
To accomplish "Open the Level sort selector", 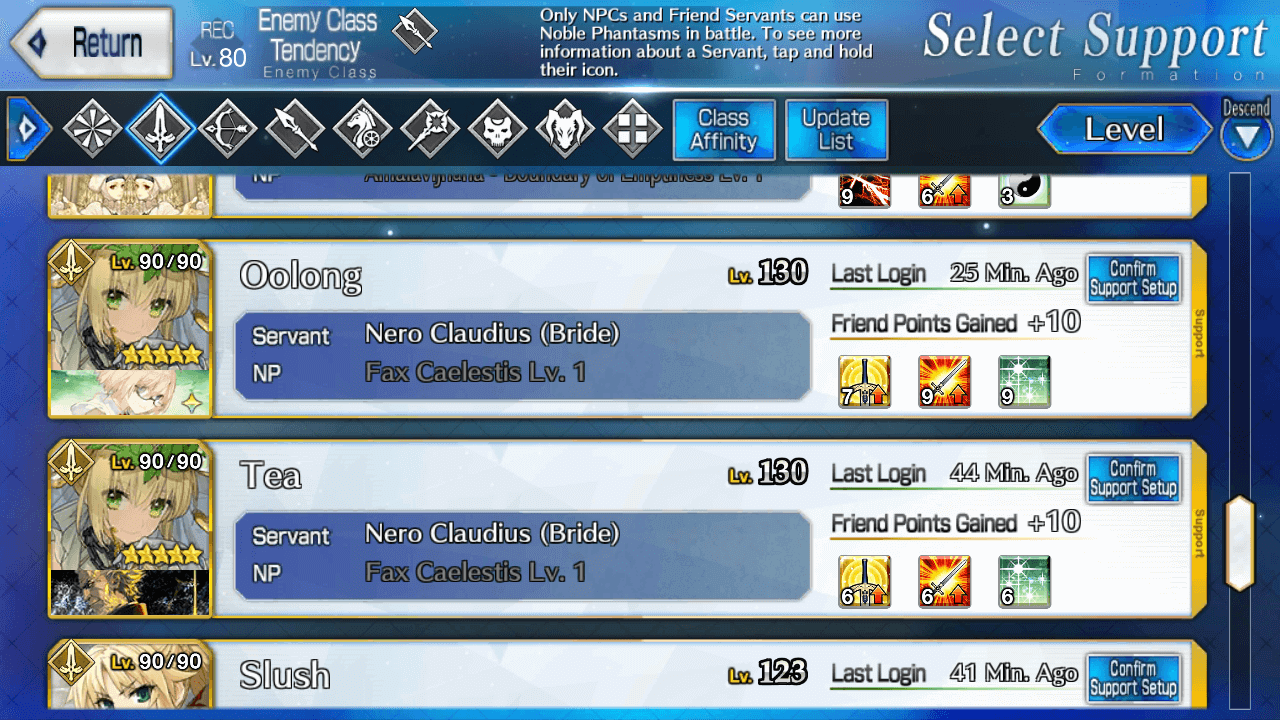I will pos(1124,129).
